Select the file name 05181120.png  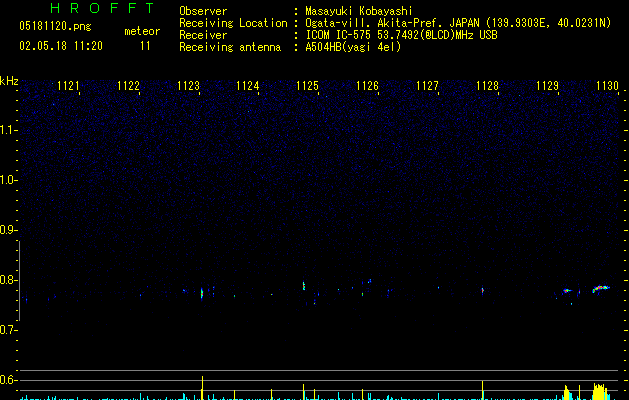click(55, 27)
